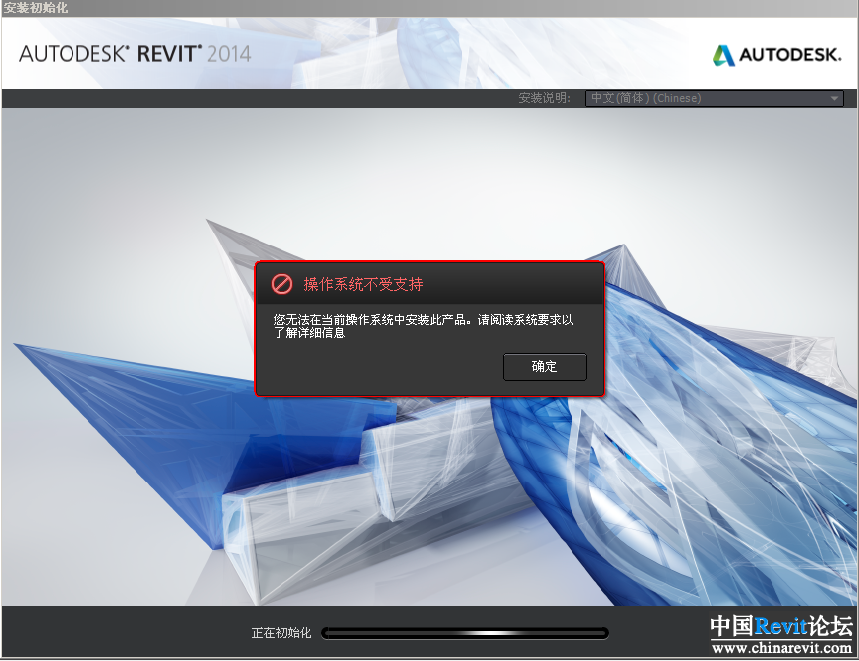The height and width of the screenshot is (661, 859).
Task: Click the AUTODESK REVIT 2014 title
Action: (x=135, y=54)
